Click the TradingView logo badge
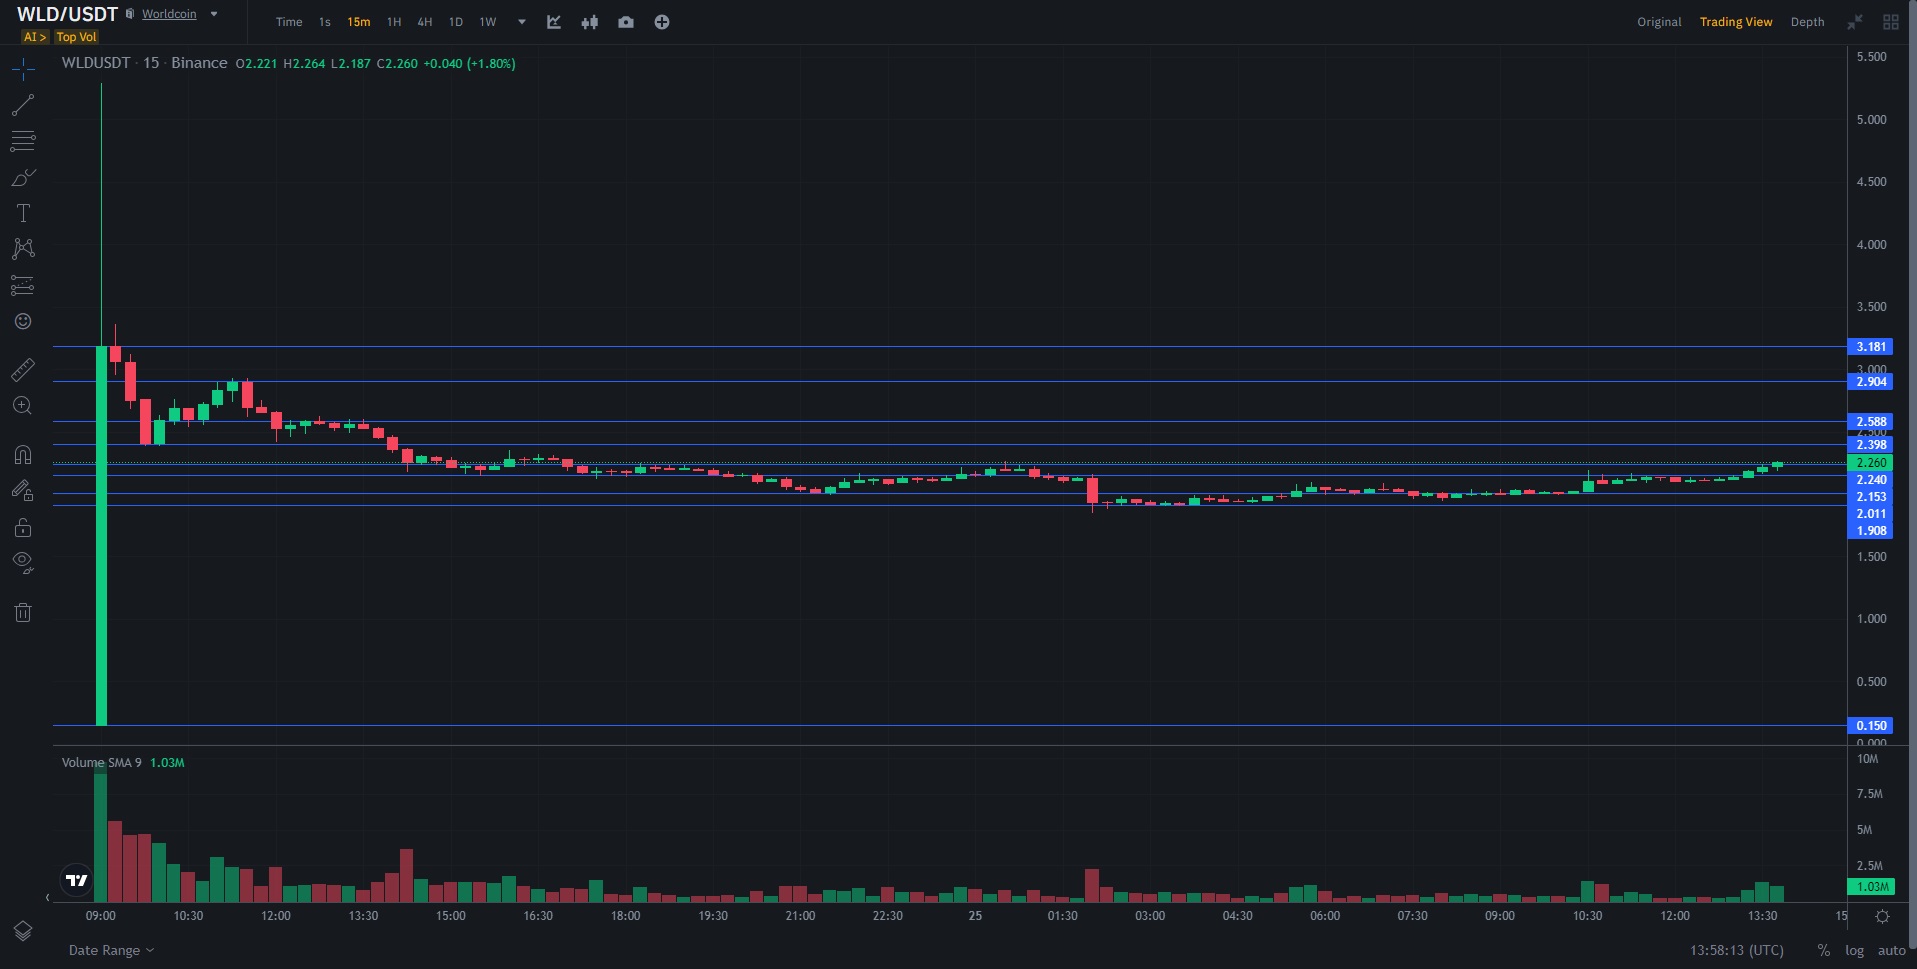1917x969 pixels. click(77, 880)
